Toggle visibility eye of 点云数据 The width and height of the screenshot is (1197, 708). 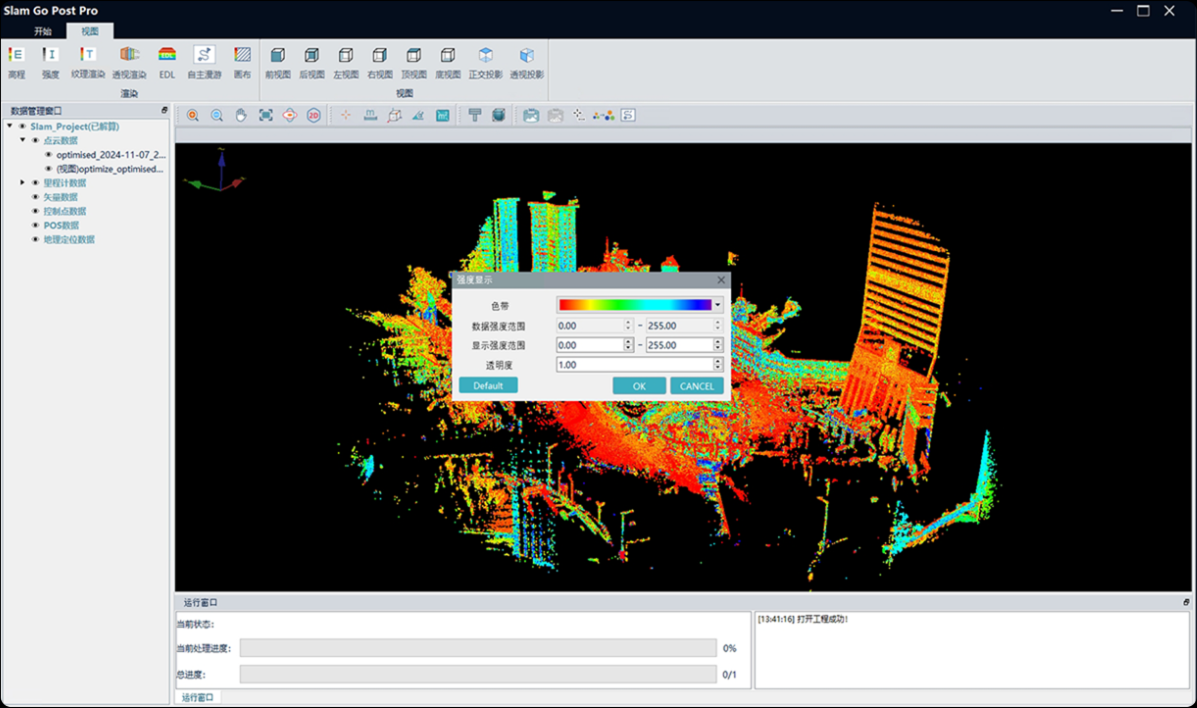(36, 141)
